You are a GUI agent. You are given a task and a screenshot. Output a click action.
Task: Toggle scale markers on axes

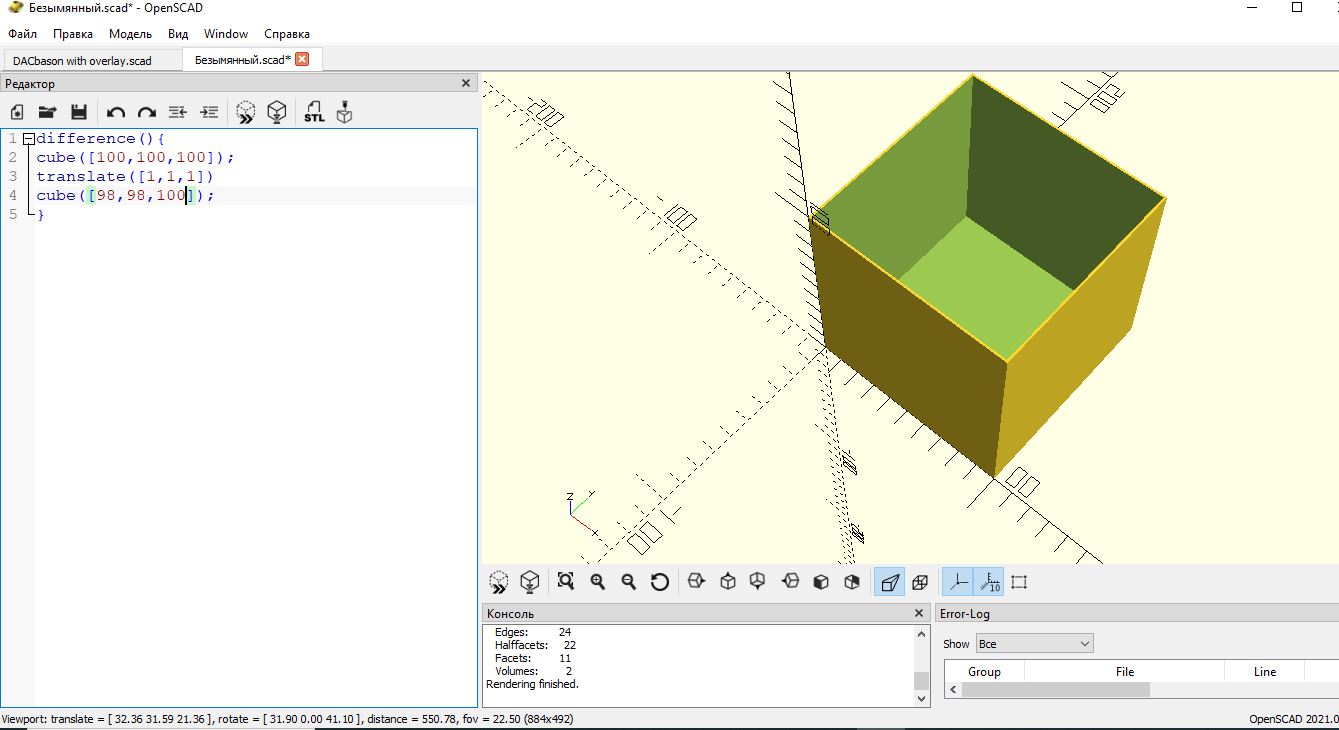click(989, 581)
